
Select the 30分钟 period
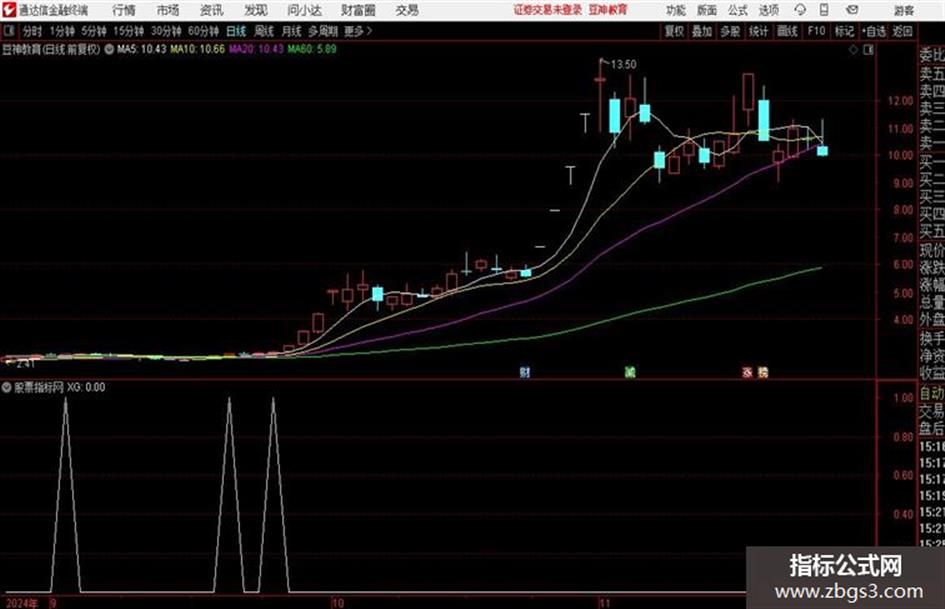(166, 31)
